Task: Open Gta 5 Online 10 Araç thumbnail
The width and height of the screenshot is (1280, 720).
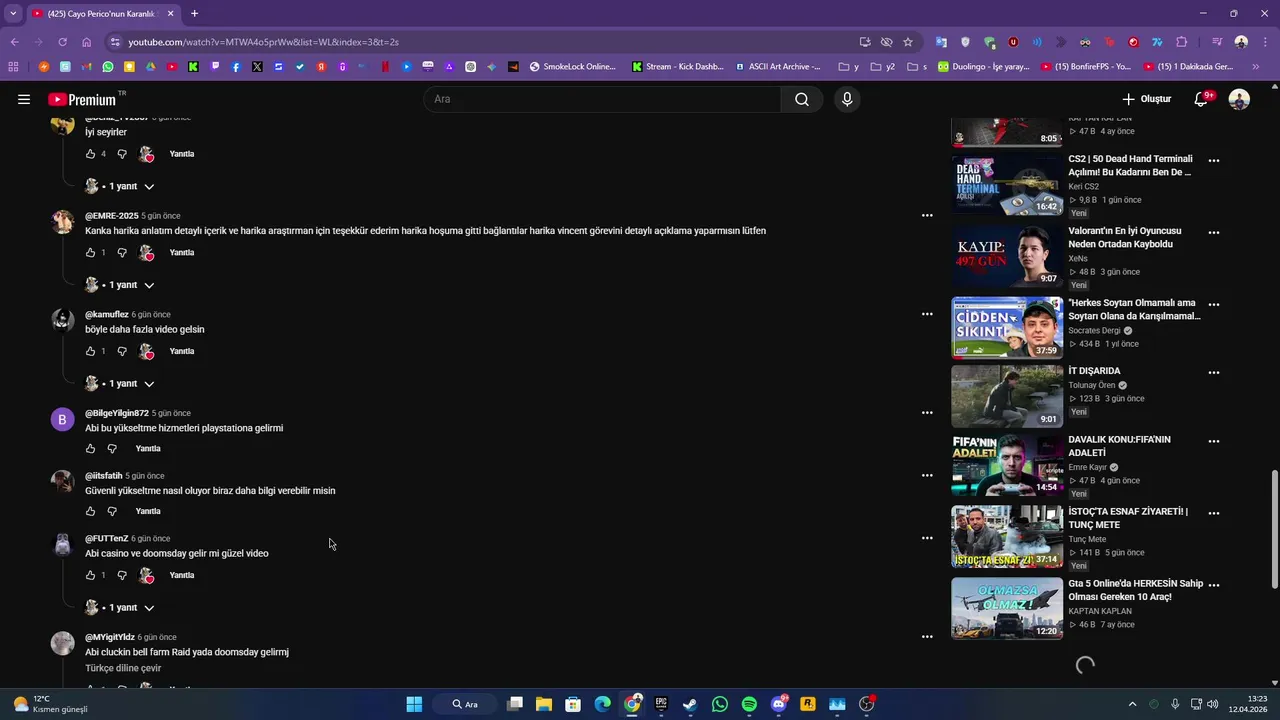Action: [x=1007, y=608]
